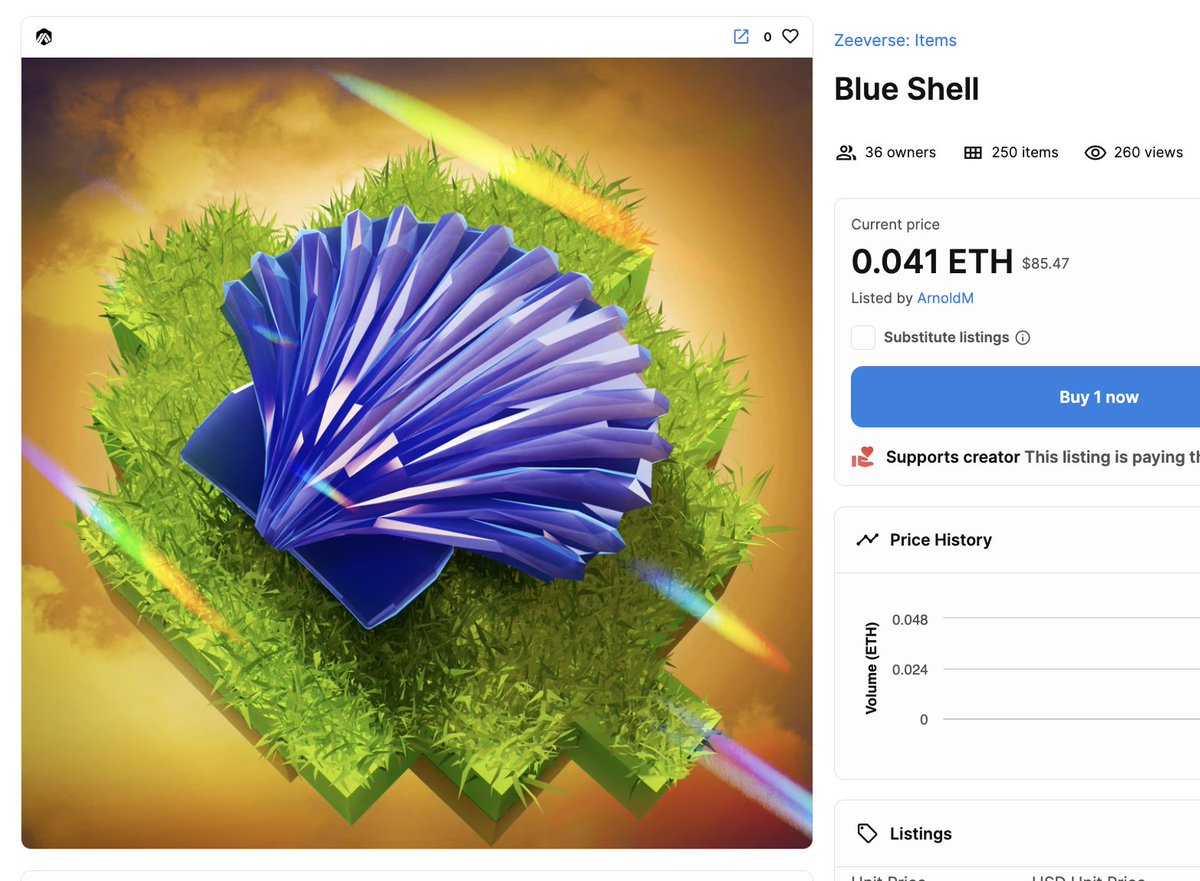Enable the Substitute listings checkbox
The width and height of the screenshot is (1200, 881).
863,337
